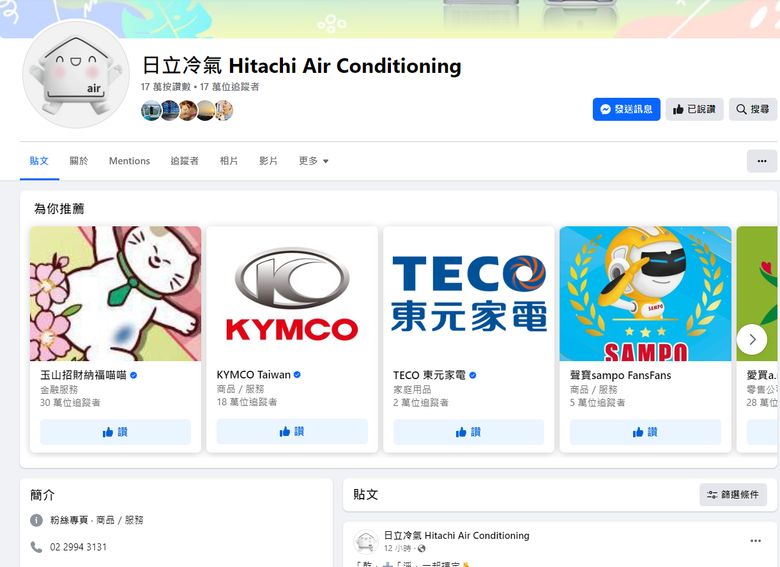Open post options three-dot menu
The image size is (780, 567).
pyautogui.click(x=755, y=541)
